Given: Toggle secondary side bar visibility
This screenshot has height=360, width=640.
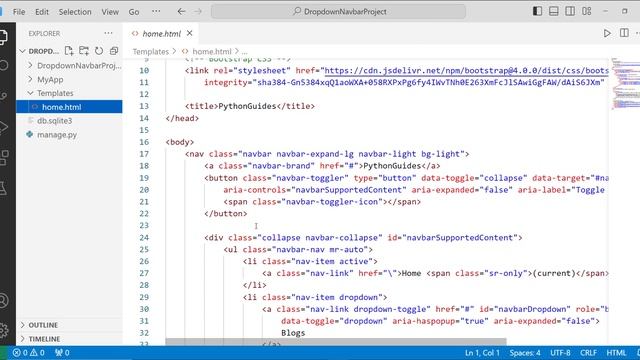Looking at the screenshot, I should click(x=570, y=11).
